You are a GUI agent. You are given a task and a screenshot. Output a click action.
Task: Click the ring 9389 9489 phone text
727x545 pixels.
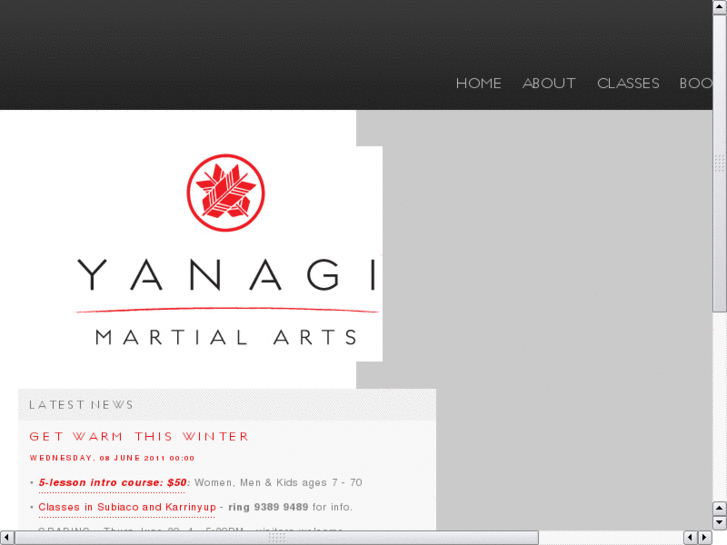pyautogui.click(x=268, y=507)
